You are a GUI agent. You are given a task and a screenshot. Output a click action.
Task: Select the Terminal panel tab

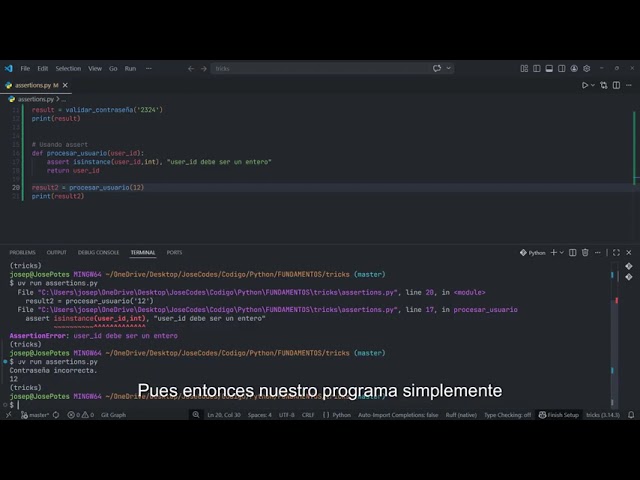(143, 252)
